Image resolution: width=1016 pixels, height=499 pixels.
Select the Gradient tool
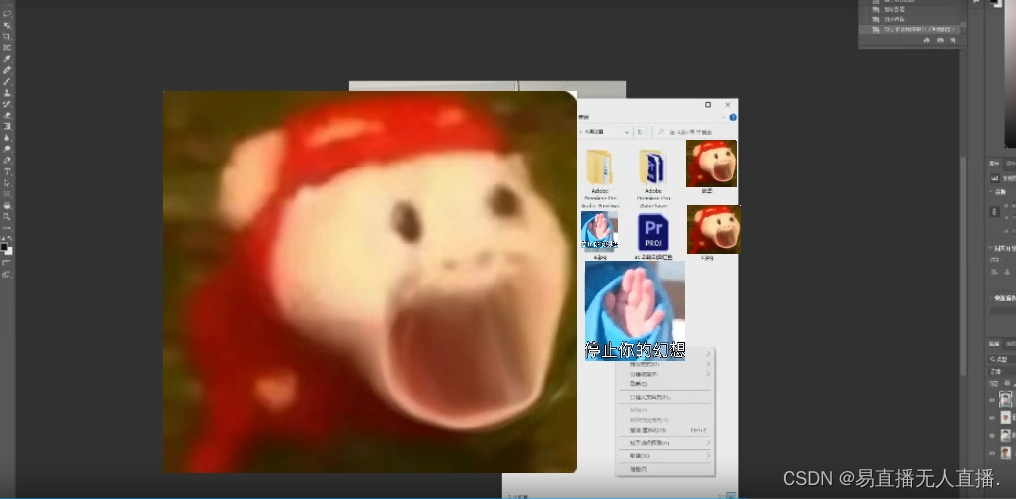7,126
